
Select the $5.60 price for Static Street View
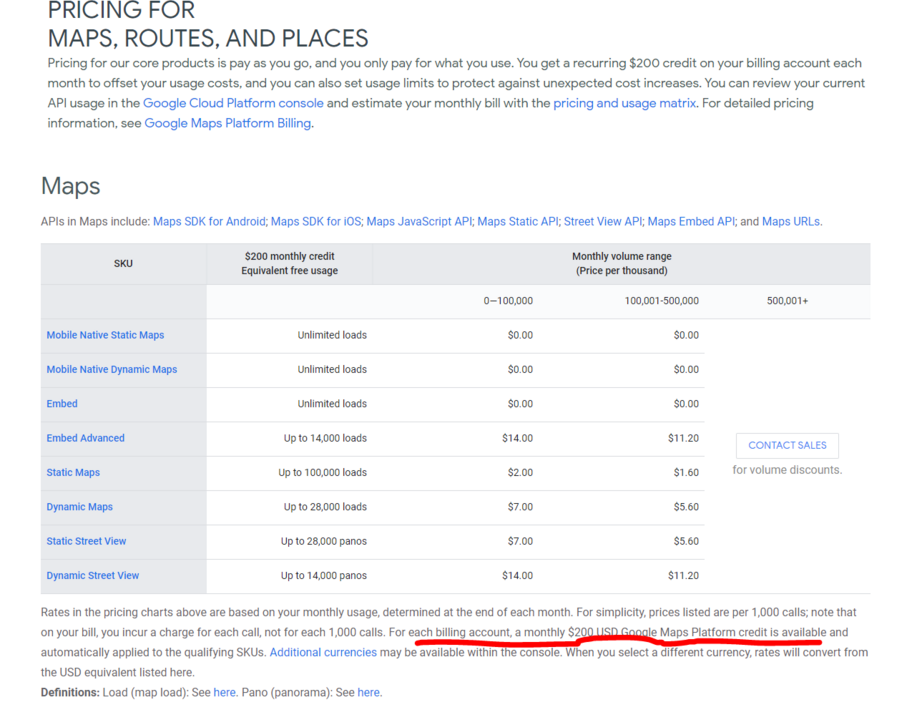[x=686, y=541]
